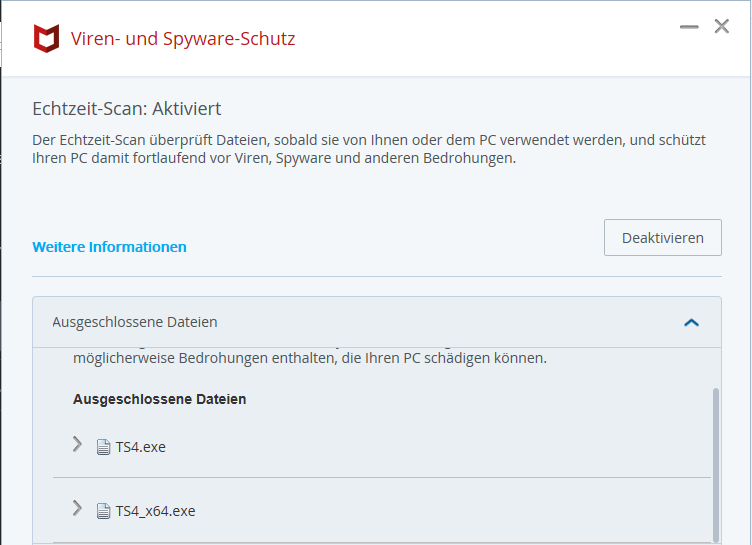
Task: Click the file icon next to TS4.exe
Action: tap(103, 447)
